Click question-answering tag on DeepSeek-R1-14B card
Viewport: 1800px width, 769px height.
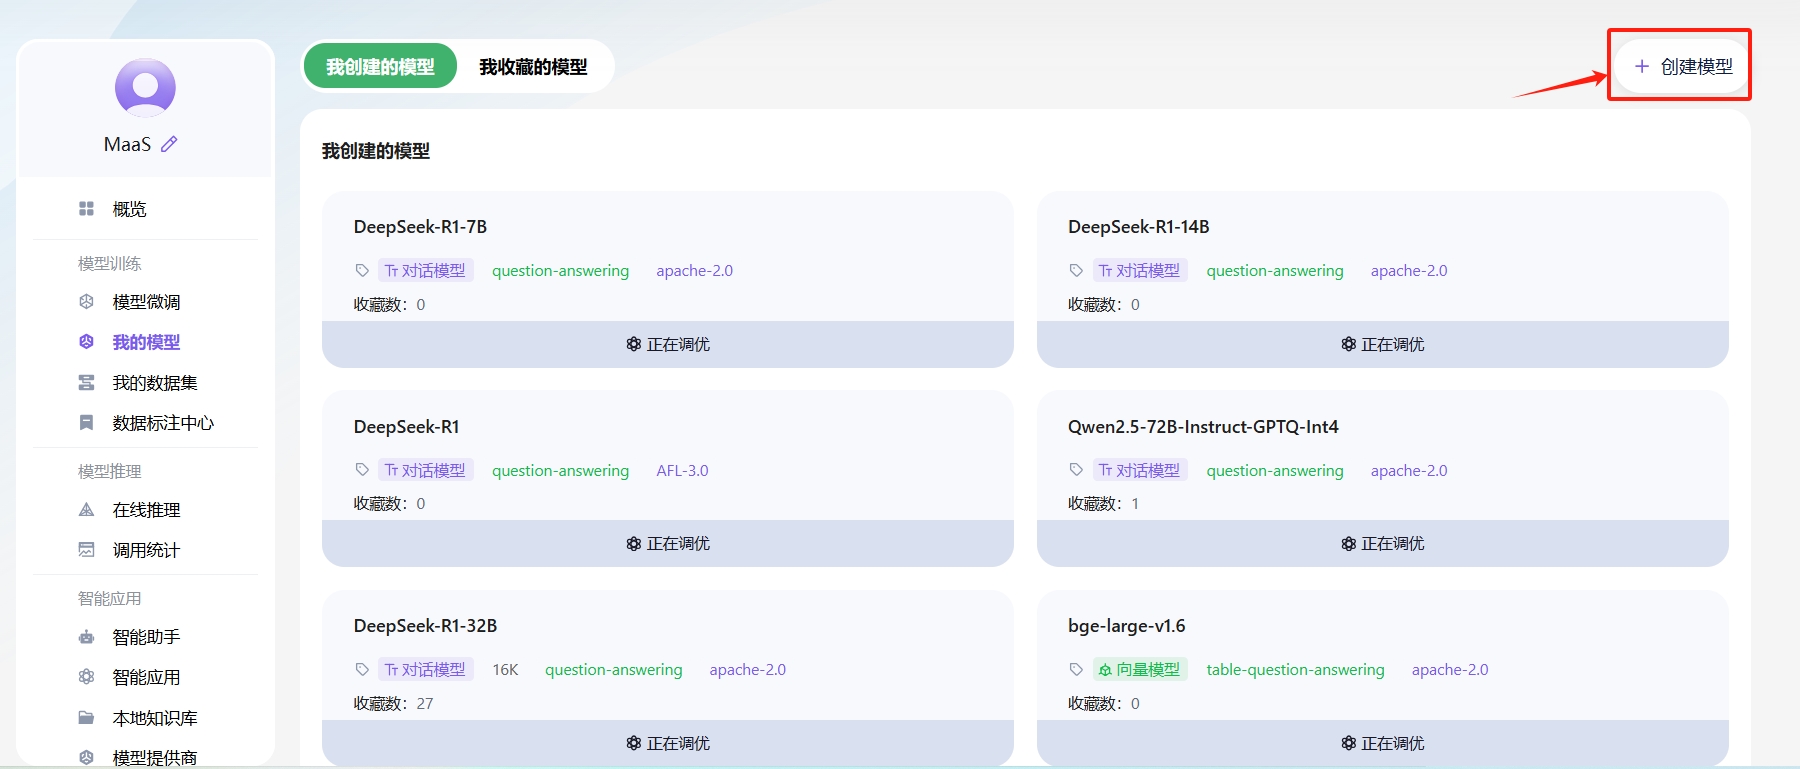click(1274, 270)
